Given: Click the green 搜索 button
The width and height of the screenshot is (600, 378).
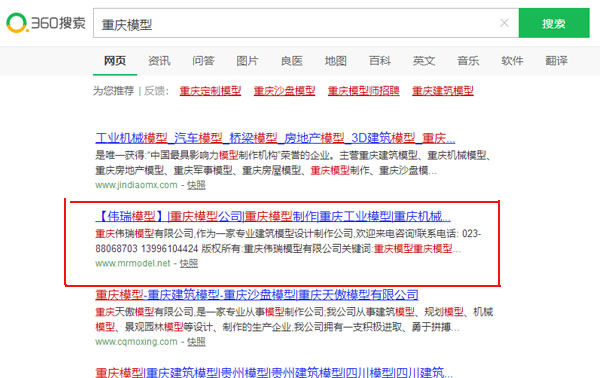Looking at the screenshot, I should click(554, 23).
